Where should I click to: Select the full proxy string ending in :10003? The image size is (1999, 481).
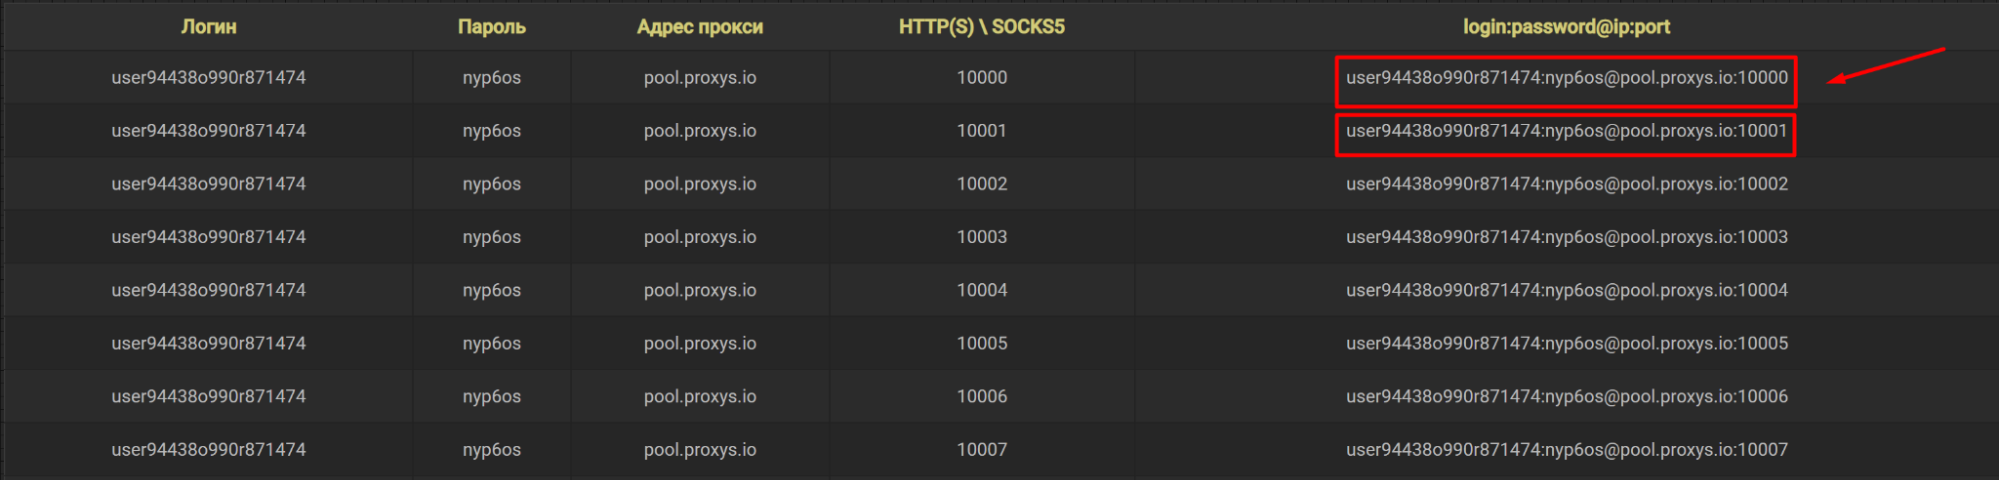(1566, 237)
